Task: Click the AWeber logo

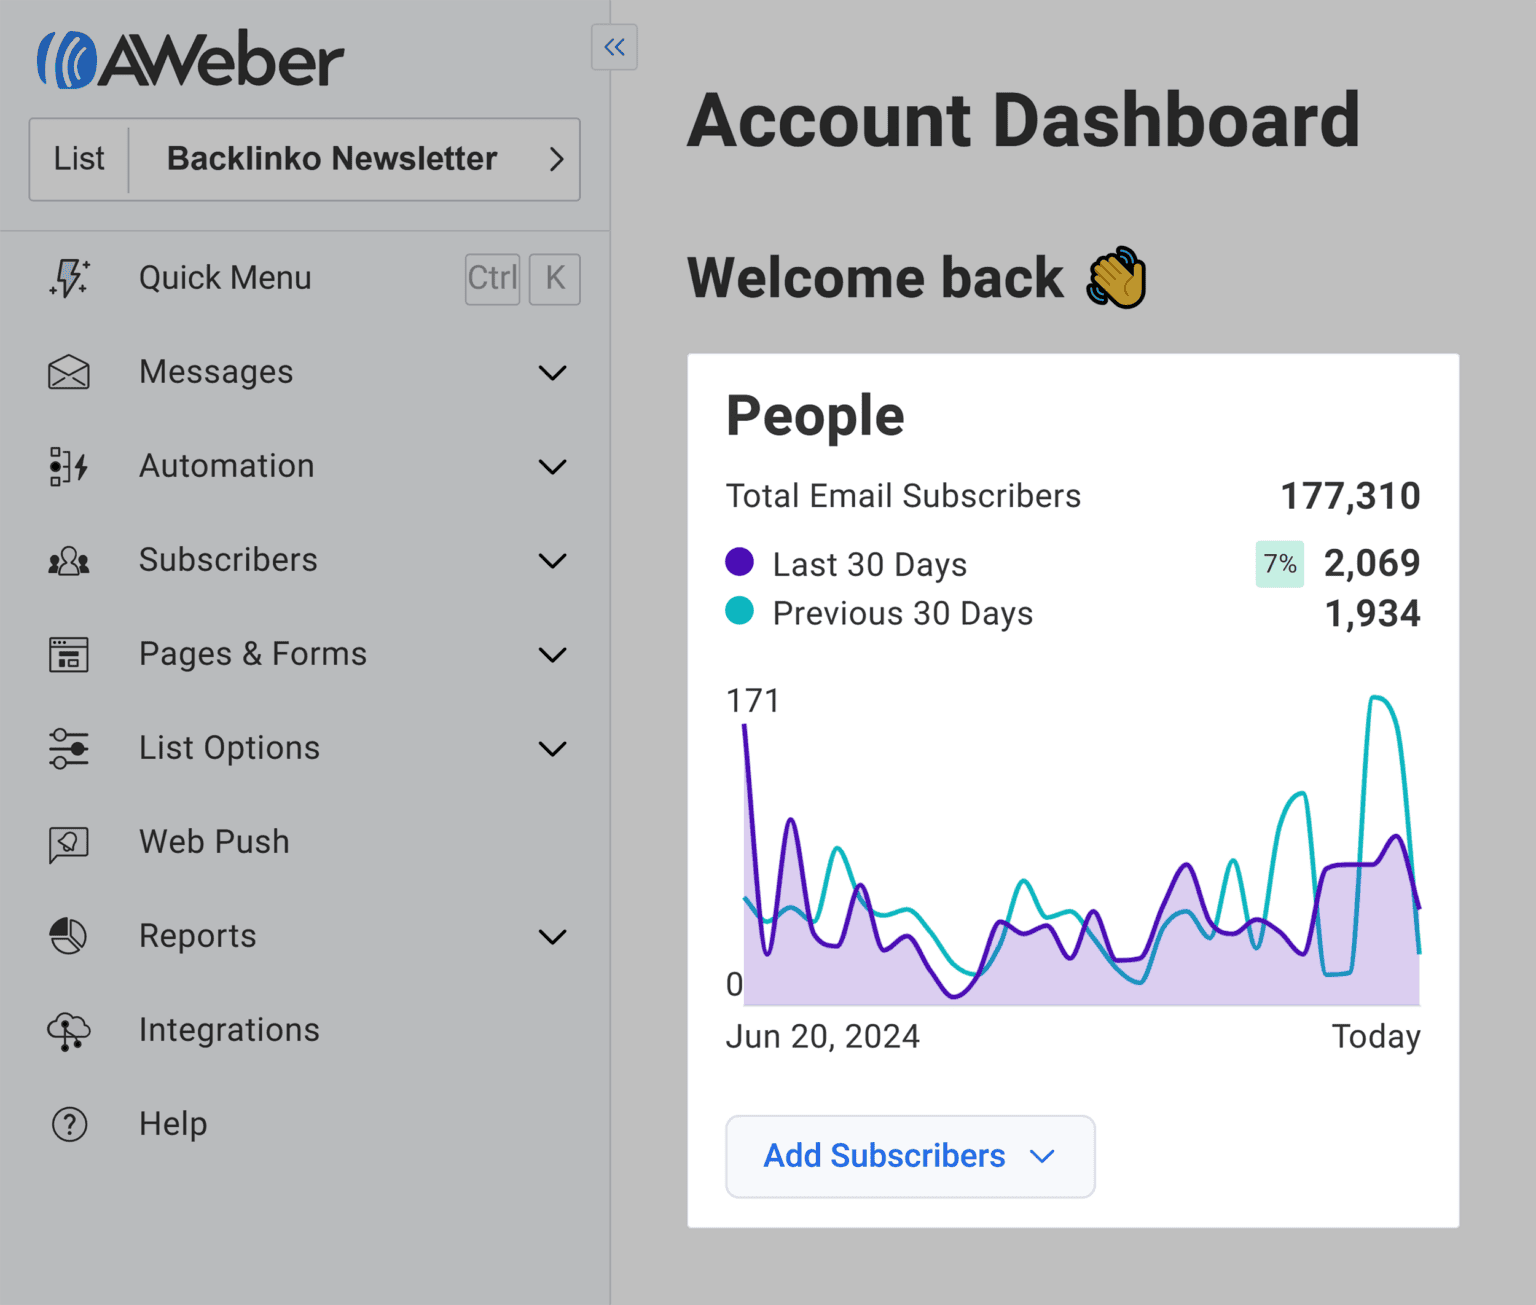Action: 190,58
